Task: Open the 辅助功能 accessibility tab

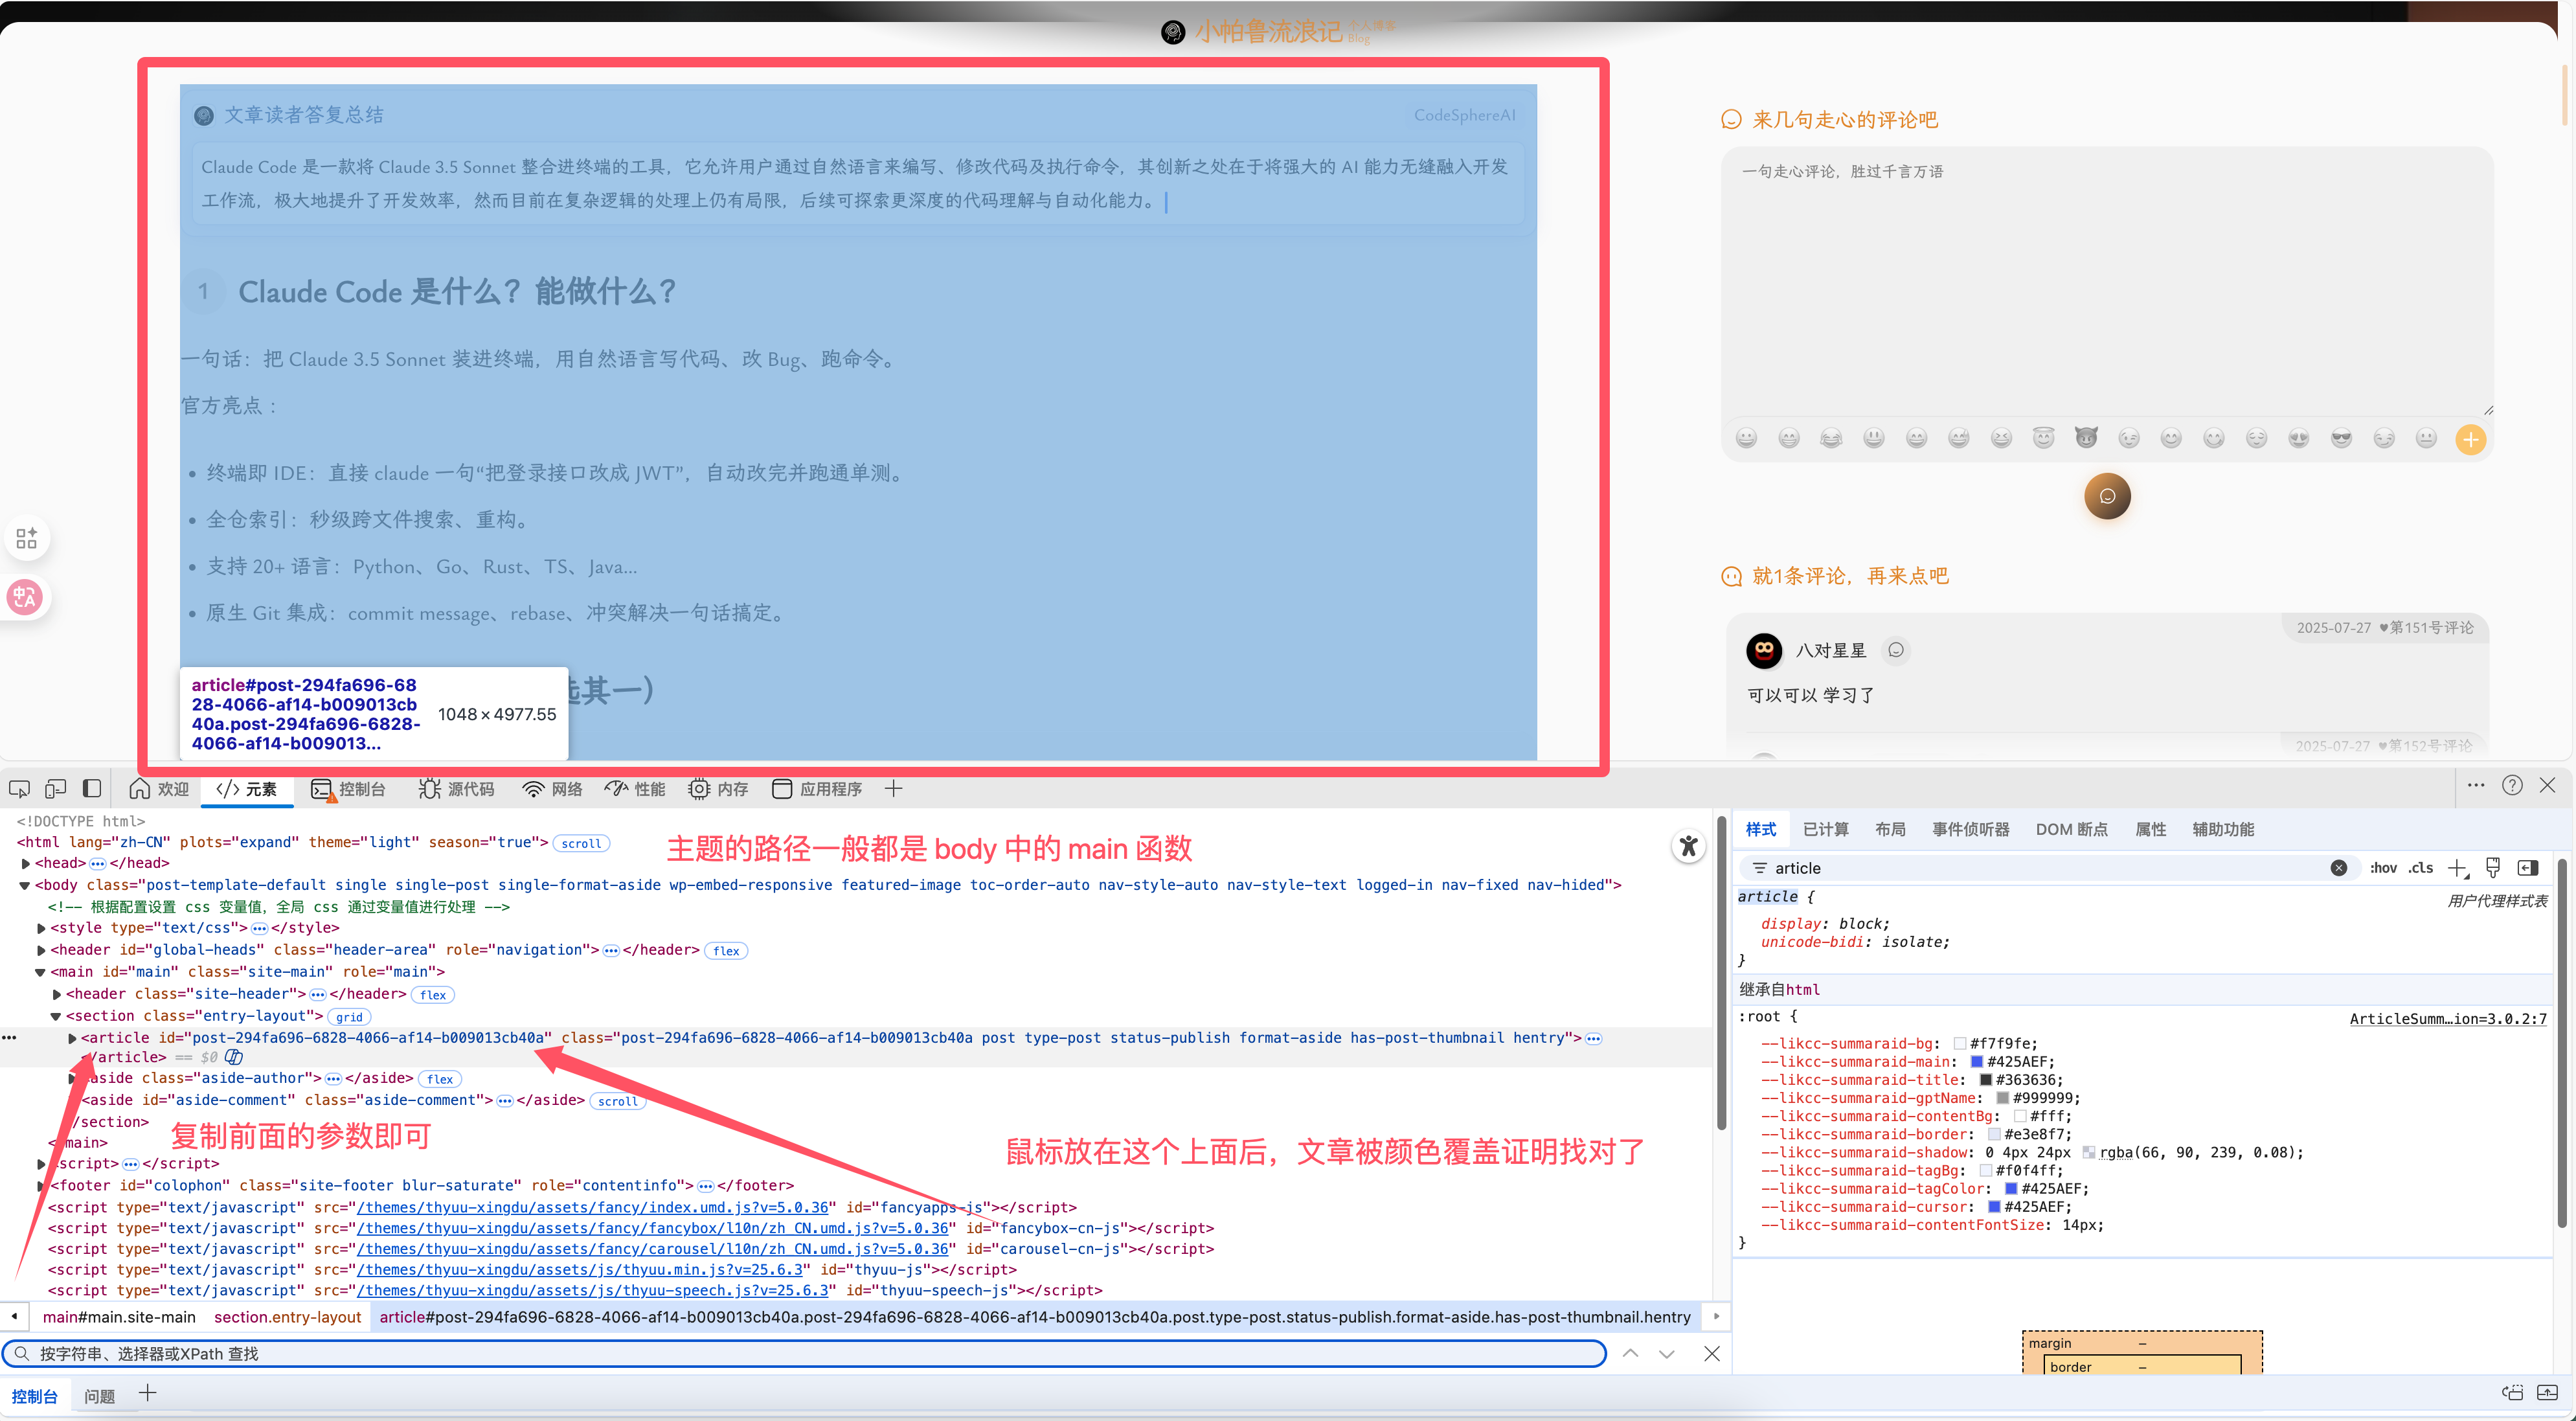Action: pyautogui.click(x=2223, y=829)
